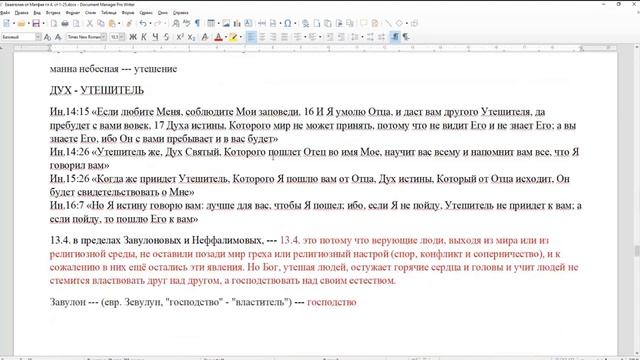Click the New document icon
Image resolution: width=640 pixels, height=360 pixels.
pyautogui.click(x=7, y=23)
